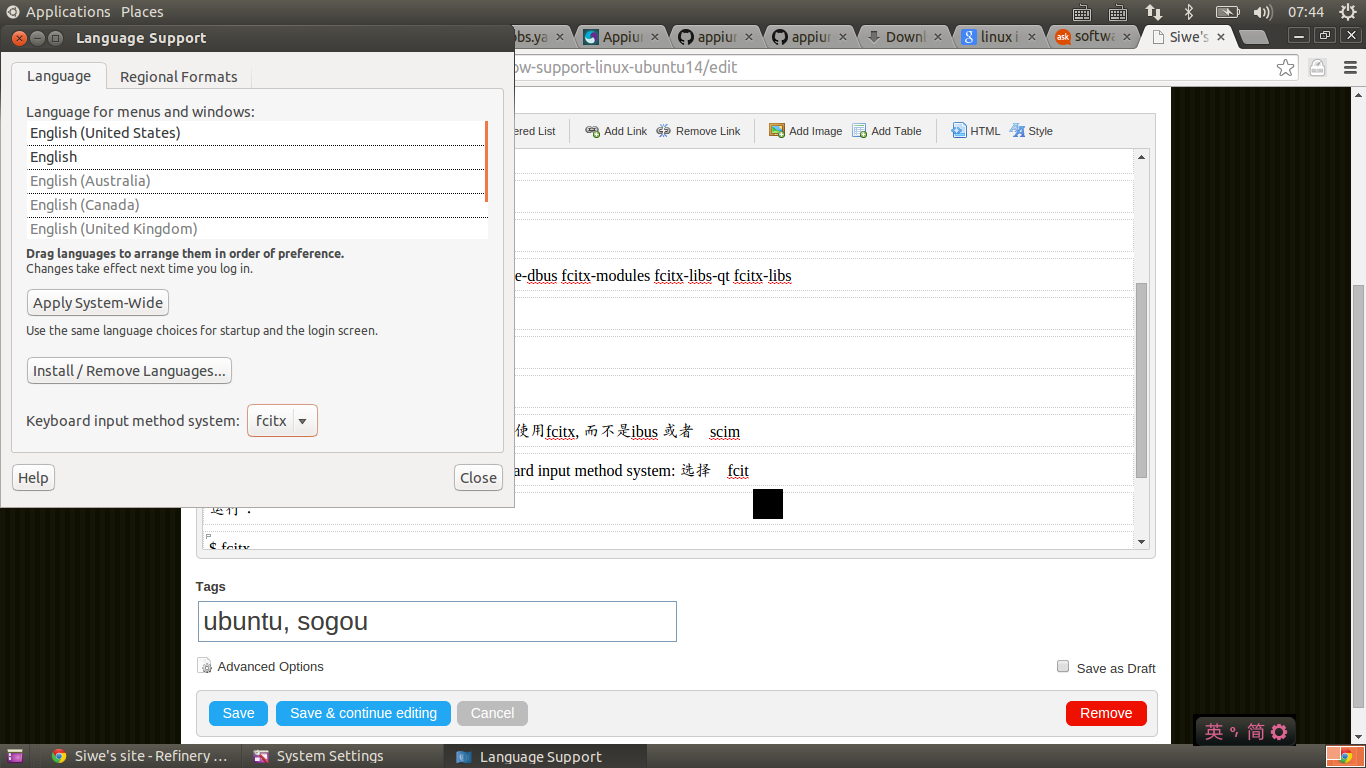Open the Places menu

click(141, 11)
